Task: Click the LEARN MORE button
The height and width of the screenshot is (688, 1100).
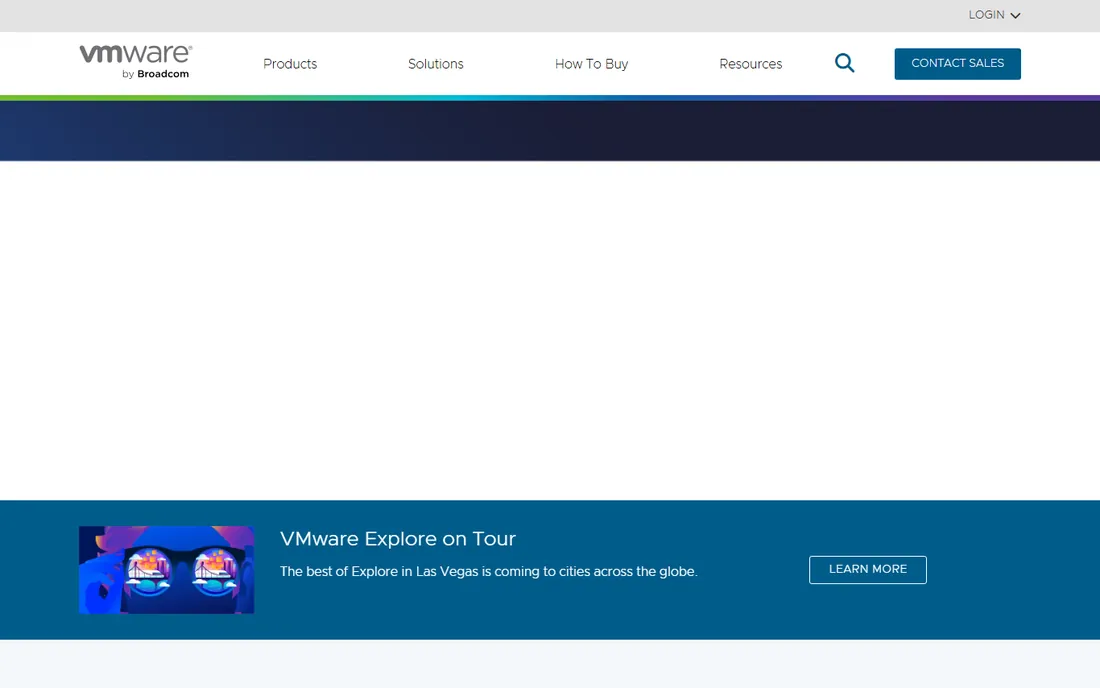Action: pyautogui.click(x=868, y=569)
